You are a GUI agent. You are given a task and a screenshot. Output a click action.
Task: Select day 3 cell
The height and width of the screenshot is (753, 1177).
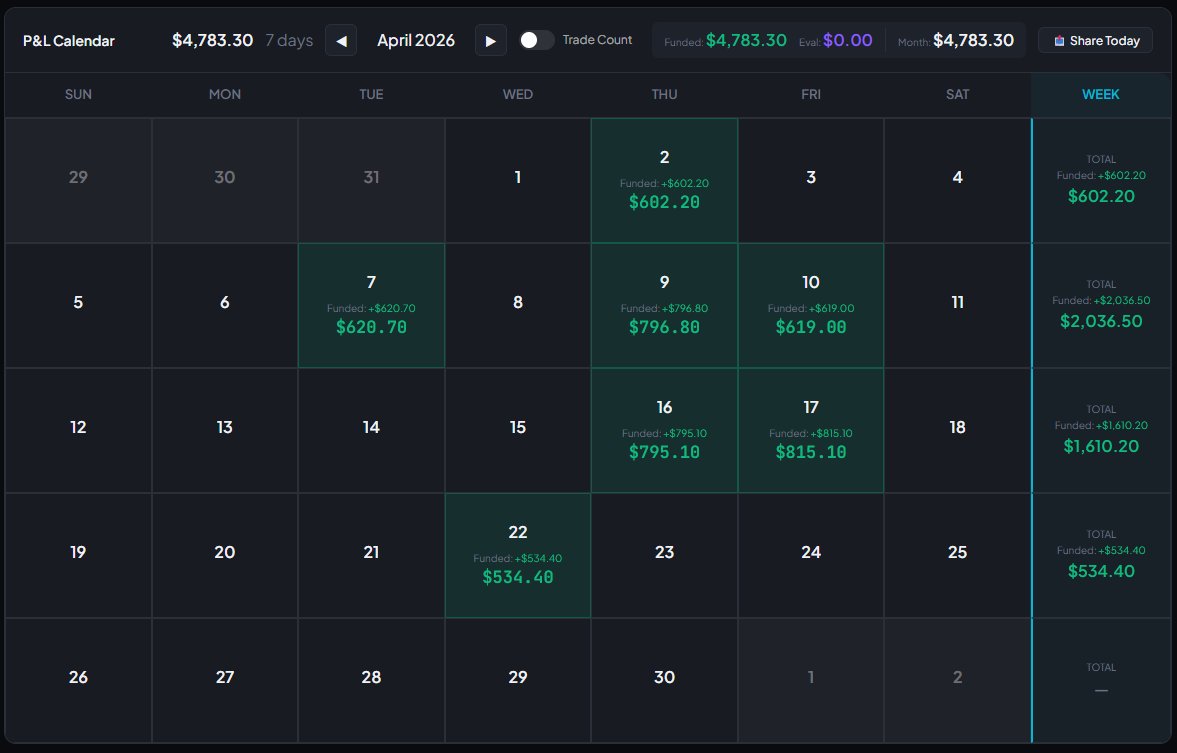811,180
